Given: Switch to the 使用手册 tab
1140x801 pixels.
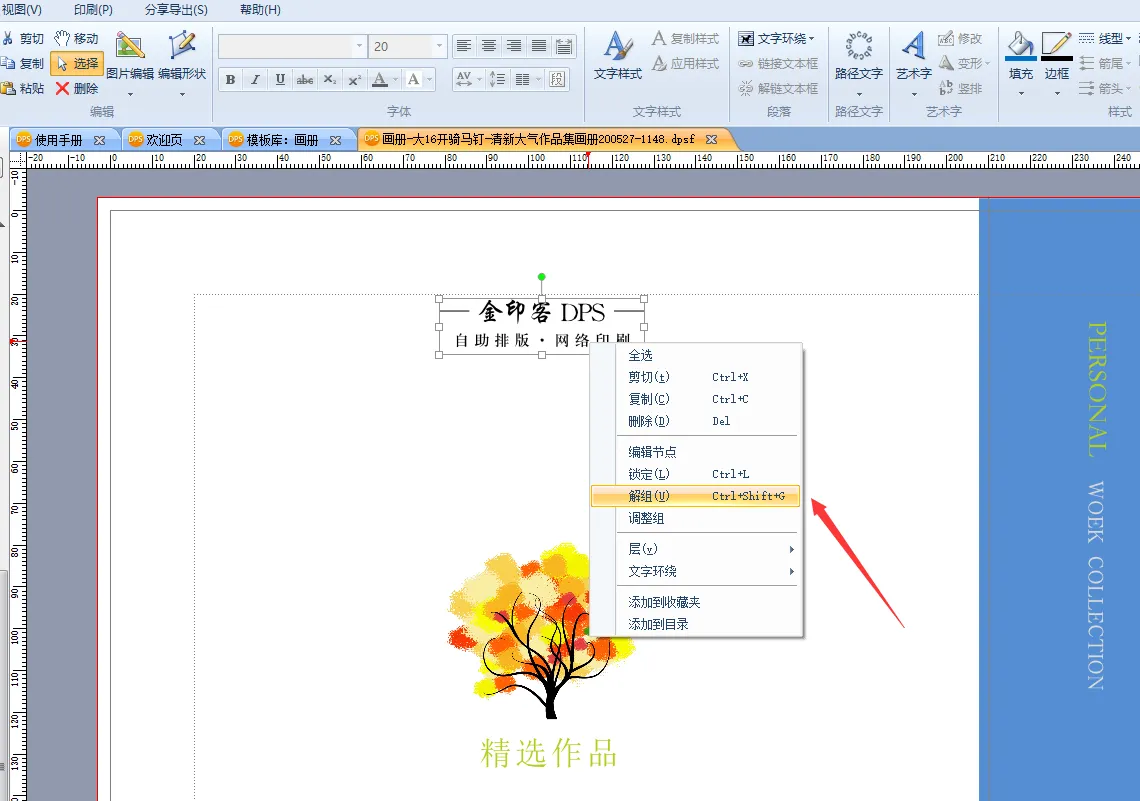Looking at the screenshot, I should pyautogui.click(x=58, y=140).
